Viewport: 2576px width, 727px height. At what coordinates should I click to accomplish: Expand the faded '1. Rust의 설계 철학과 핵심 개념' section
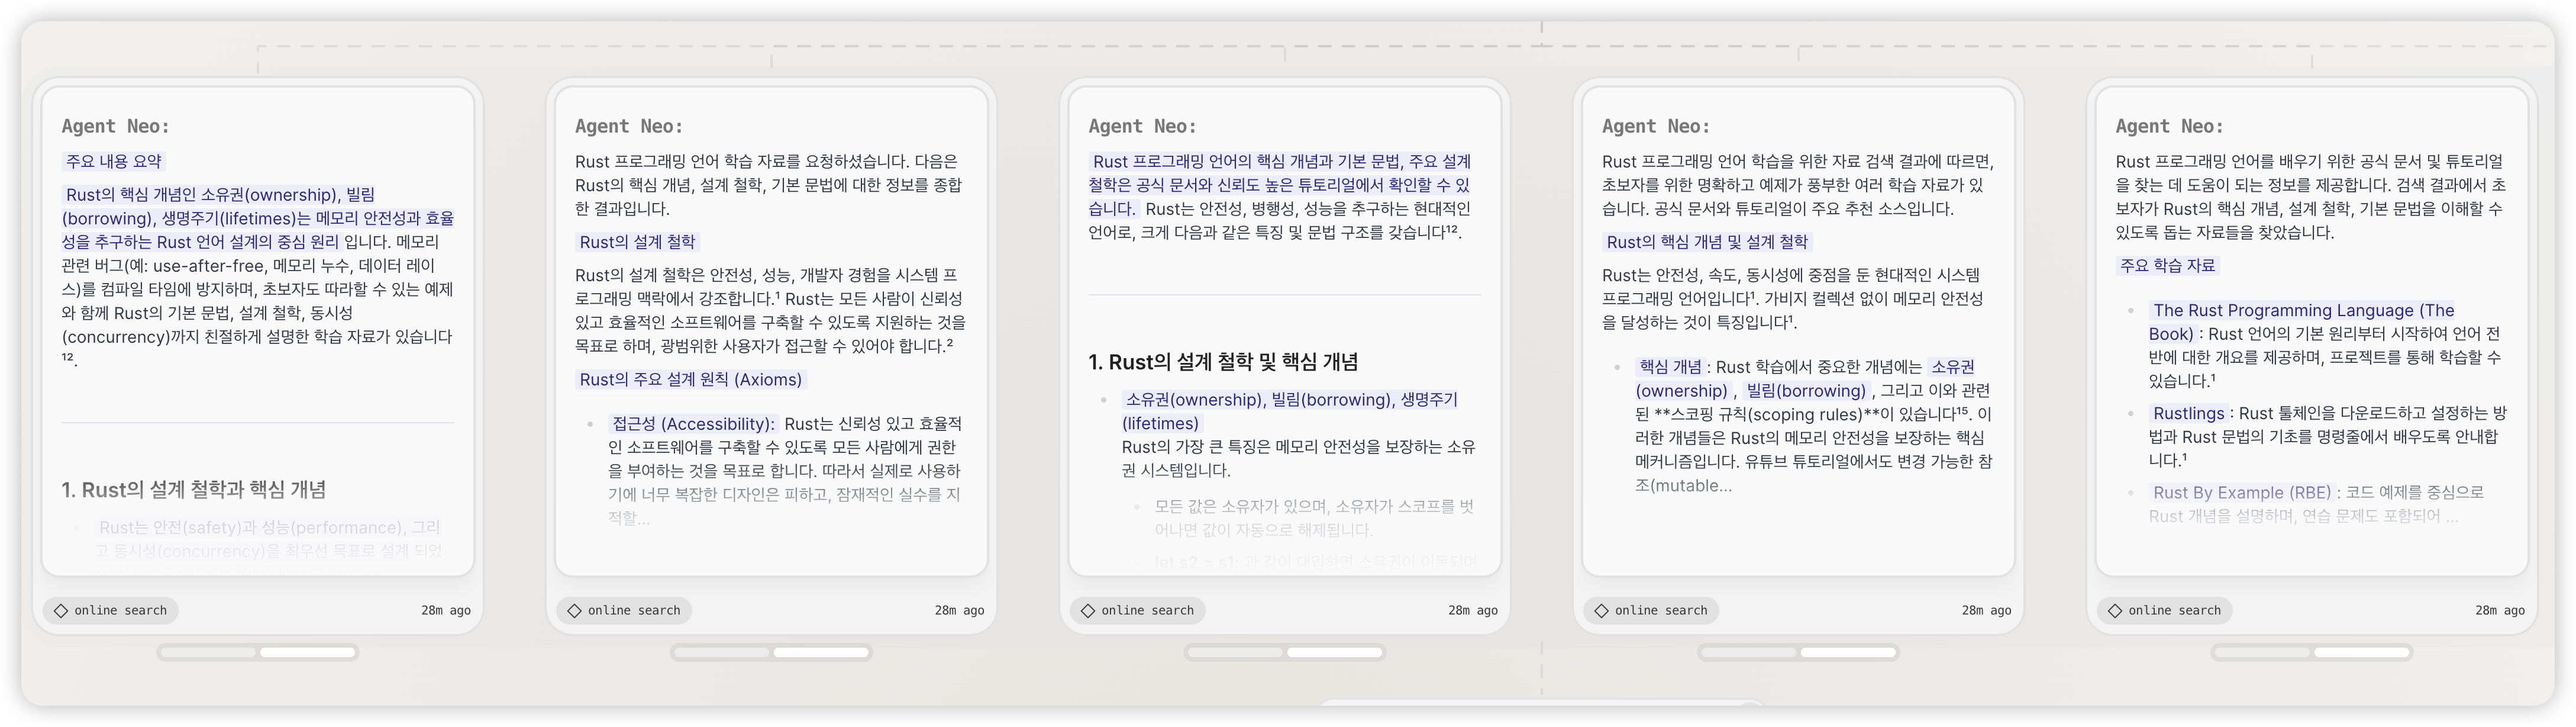194,490
